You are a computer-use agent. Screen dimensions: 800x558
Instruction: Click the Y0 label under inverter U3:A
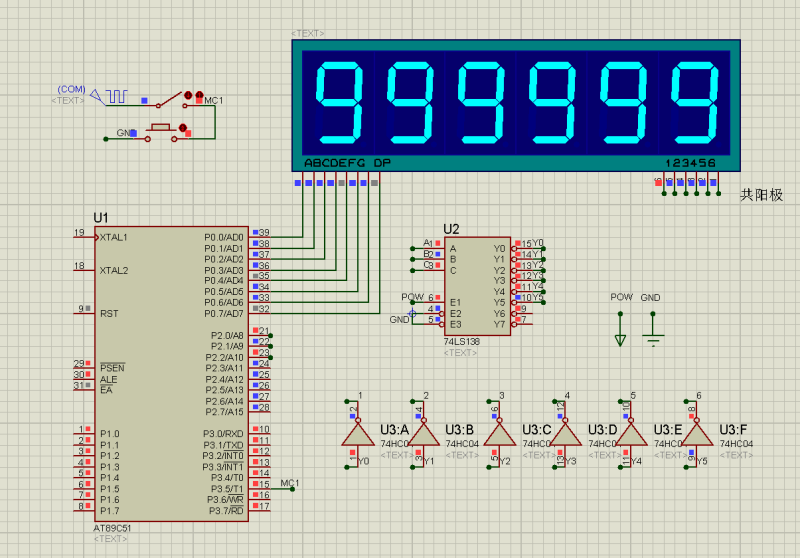pyautogui.click(x=364, y=461)
